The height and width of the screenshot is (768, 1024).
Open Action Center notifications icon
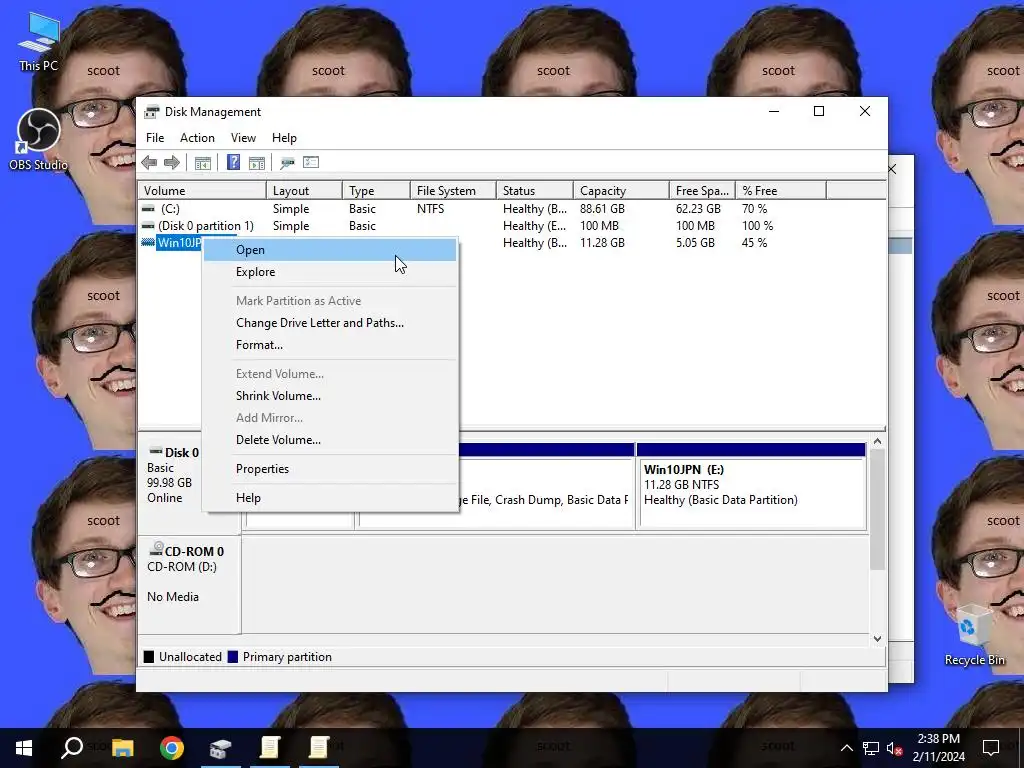tap(991, 748)
